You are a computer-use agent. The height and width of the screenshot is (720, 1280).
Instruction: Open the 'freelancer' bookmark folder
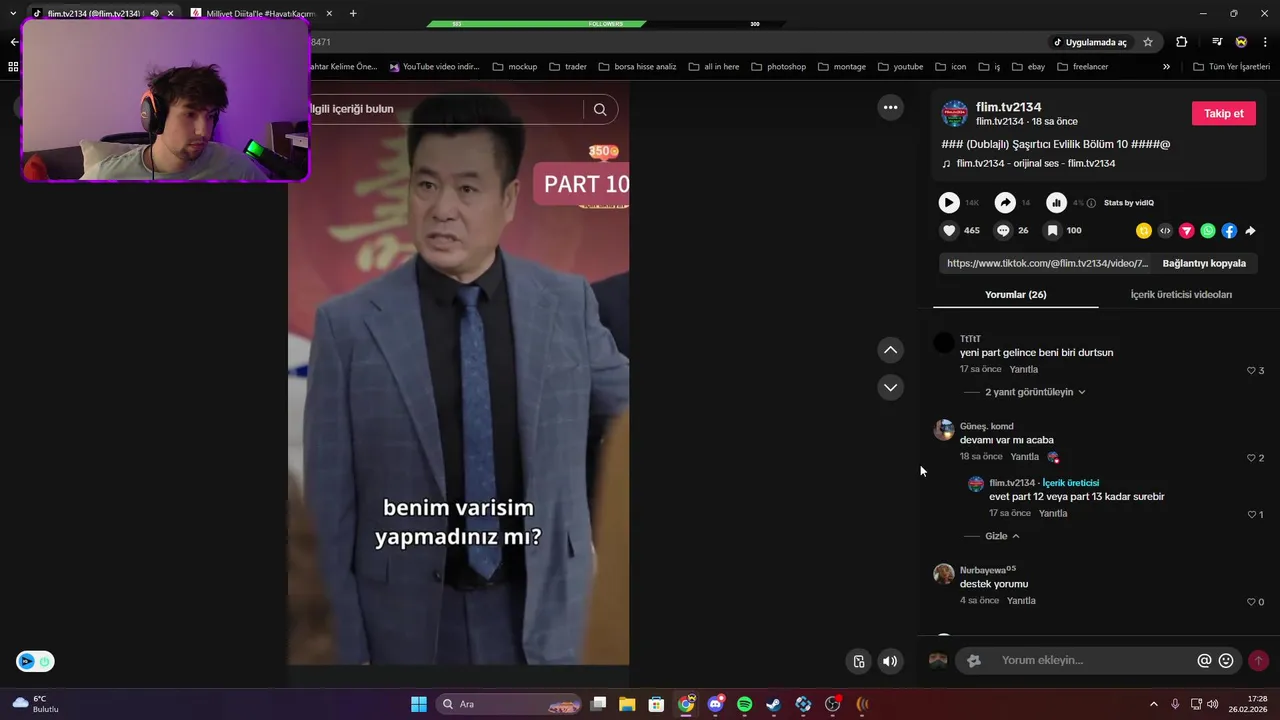click(1082, 67)
